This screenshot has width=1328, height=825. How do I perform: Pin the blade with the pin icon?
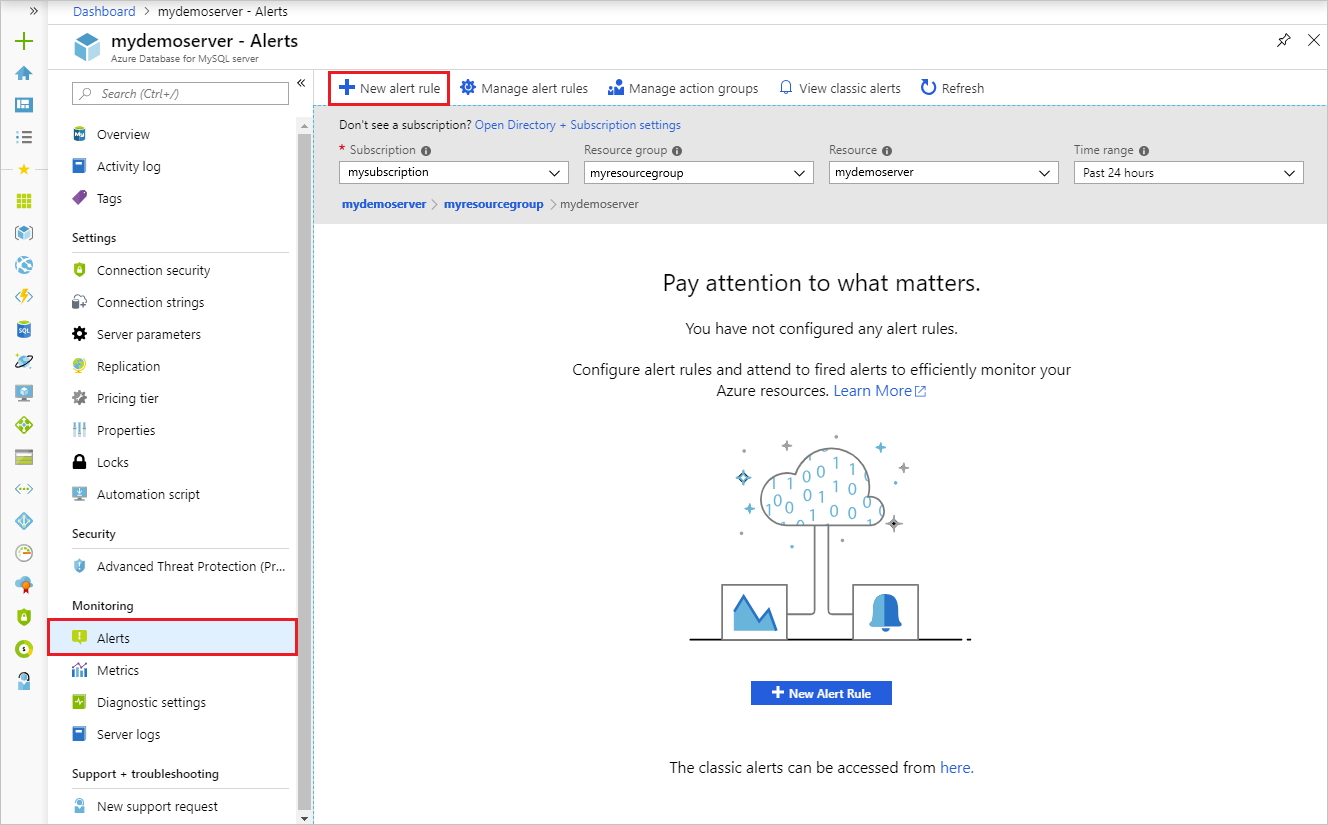point(1284,41)
